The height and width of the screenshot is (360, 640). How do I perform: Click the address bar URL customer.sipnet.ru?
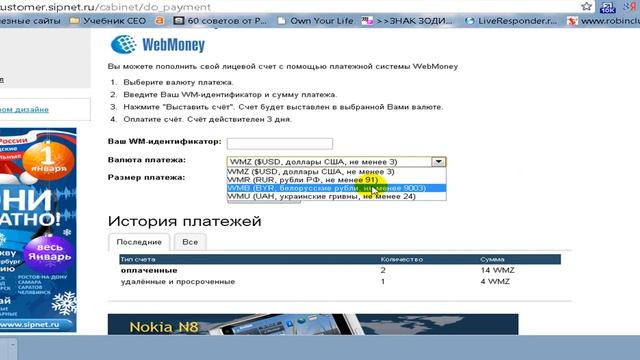(x=105, y=7)
